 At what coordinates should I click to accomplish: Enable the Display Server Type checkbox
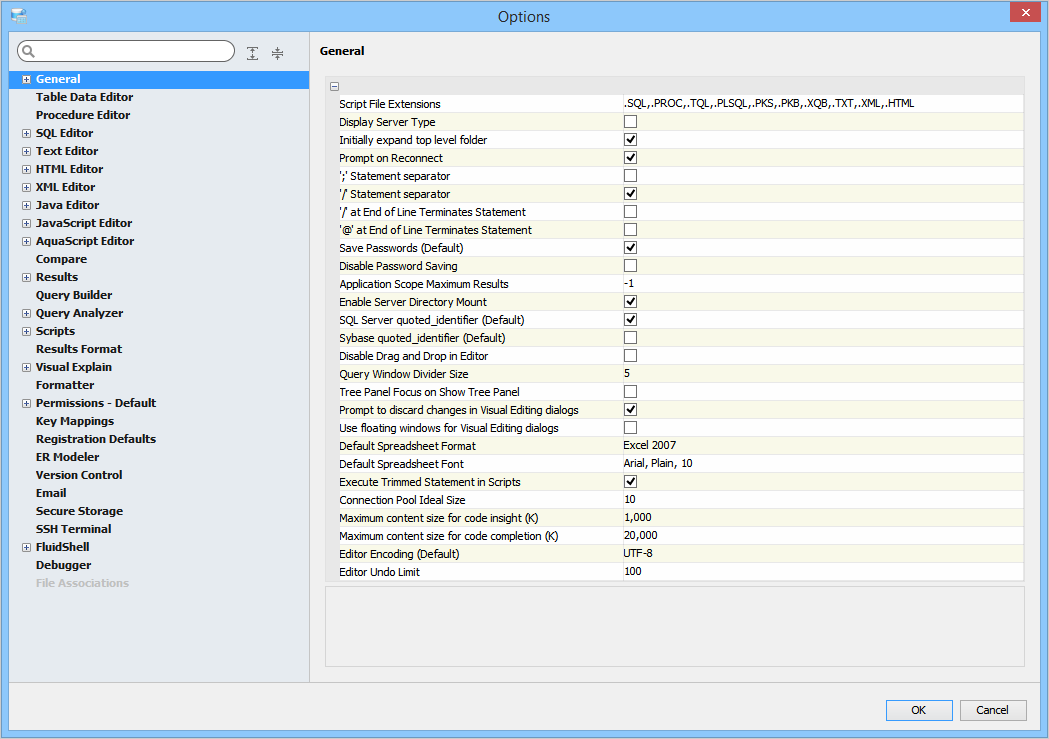(631, 122)
